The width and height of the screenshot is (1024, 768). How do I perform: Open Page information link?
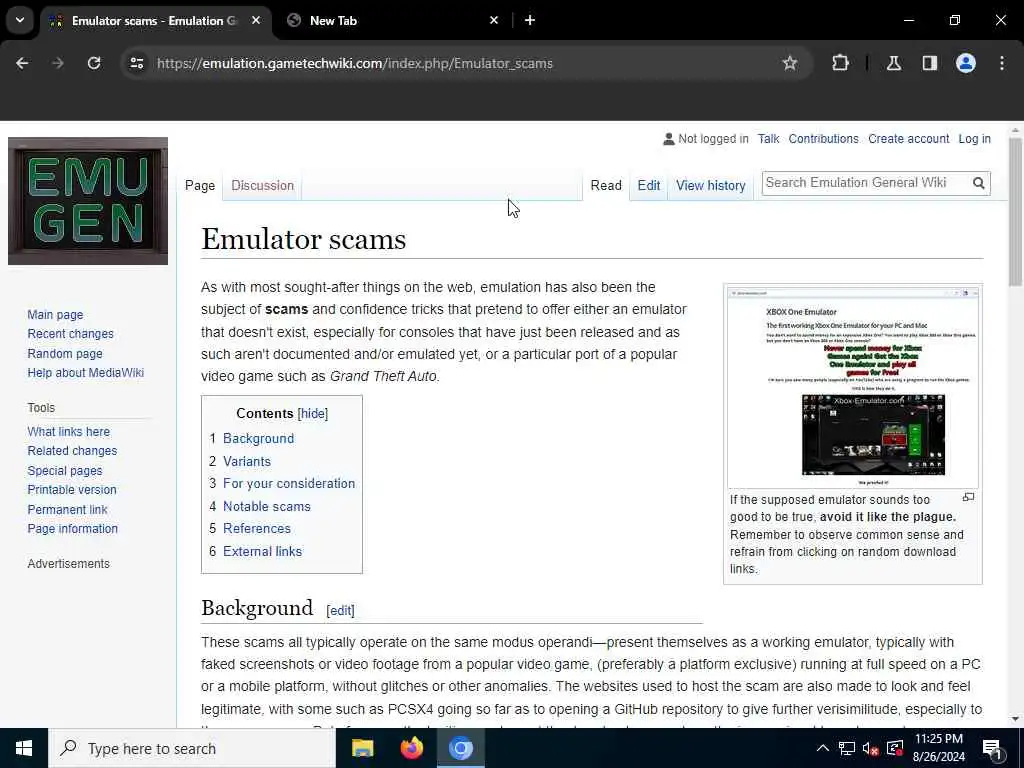72,529
